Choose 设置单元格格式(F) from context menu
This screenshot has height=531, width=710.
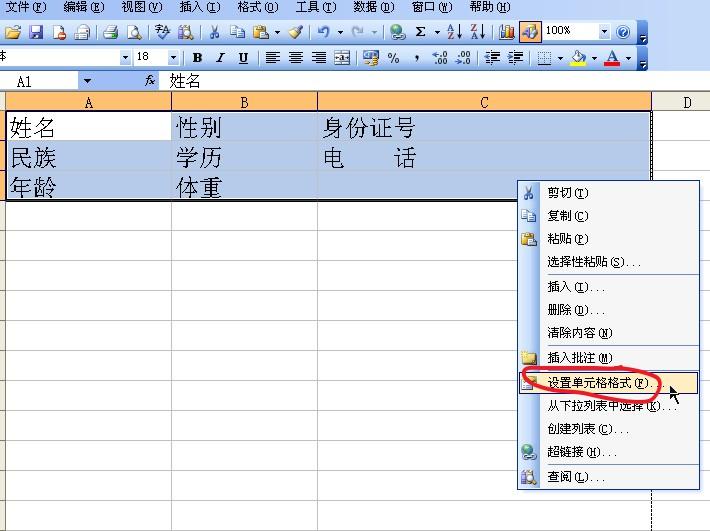tap(608, 383)
